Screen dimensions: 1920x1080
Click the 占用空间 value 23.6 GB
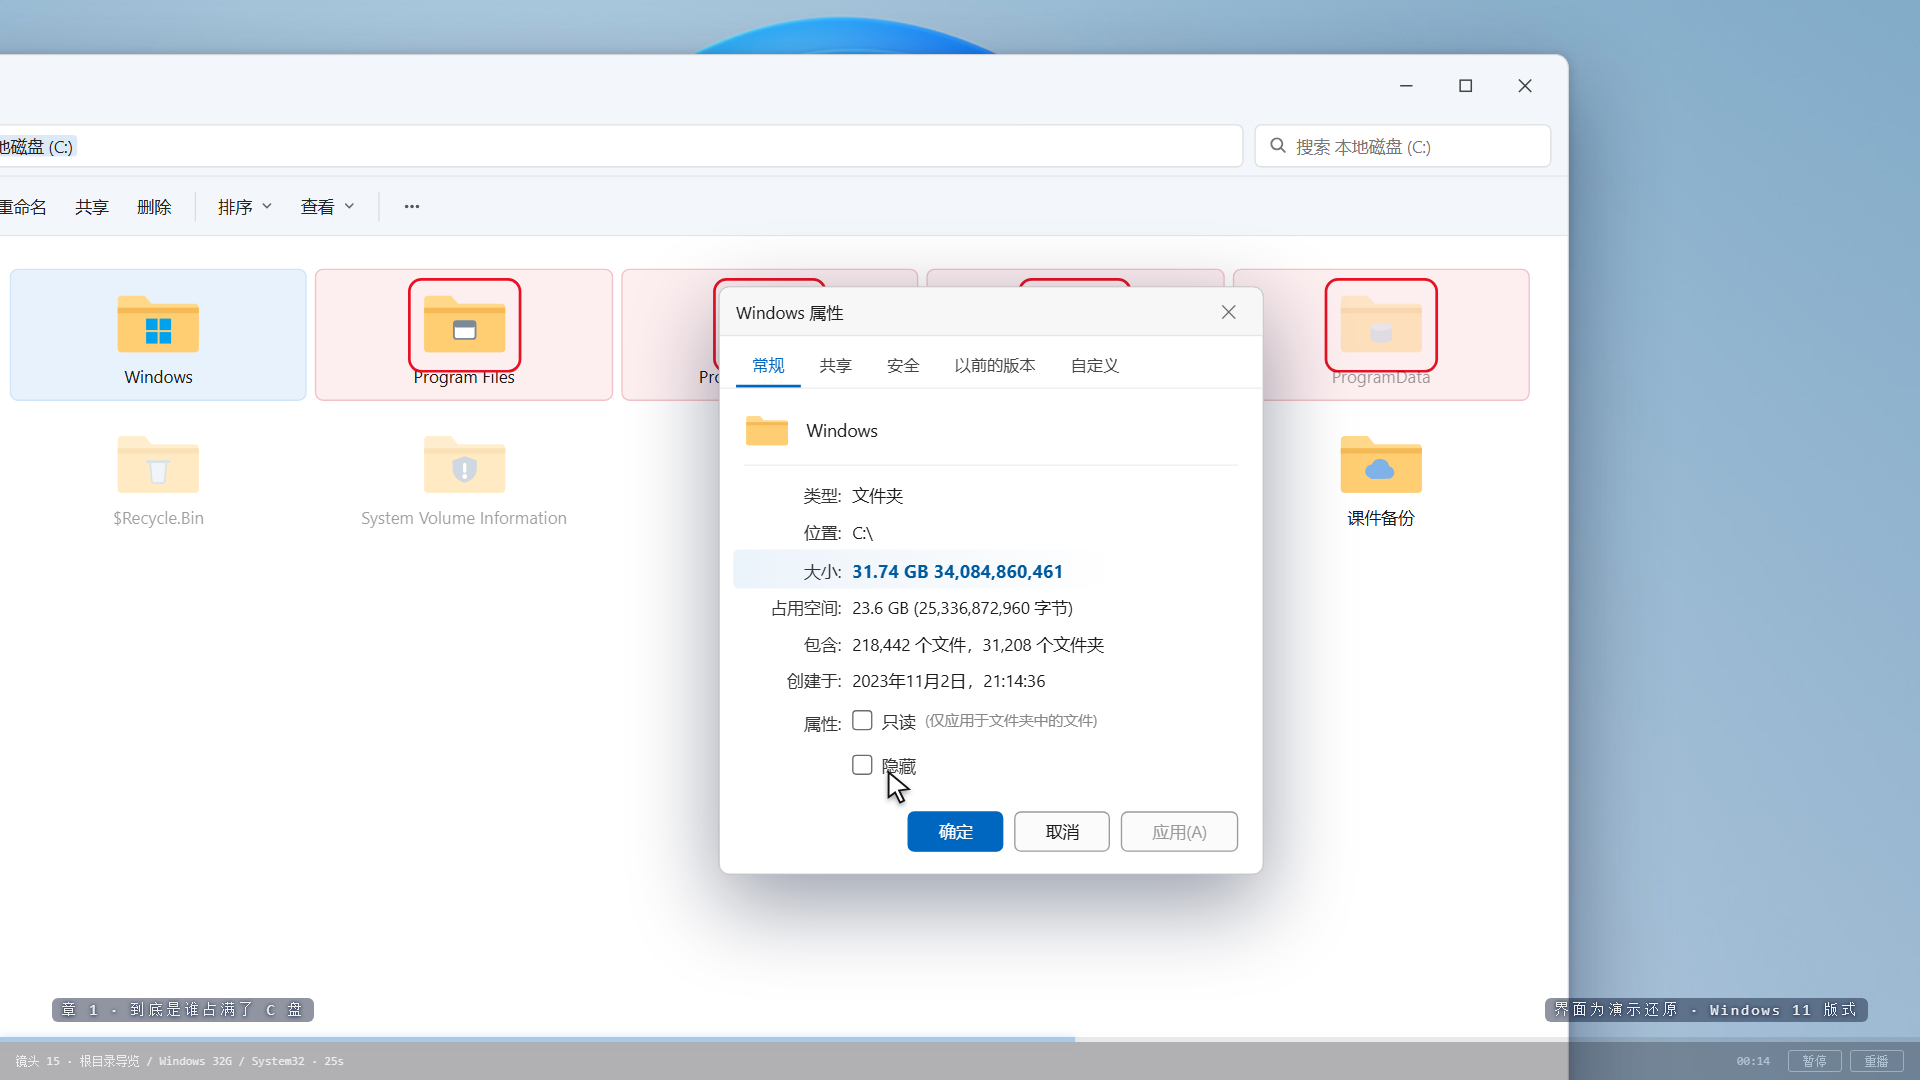click(x=962, y=608)
